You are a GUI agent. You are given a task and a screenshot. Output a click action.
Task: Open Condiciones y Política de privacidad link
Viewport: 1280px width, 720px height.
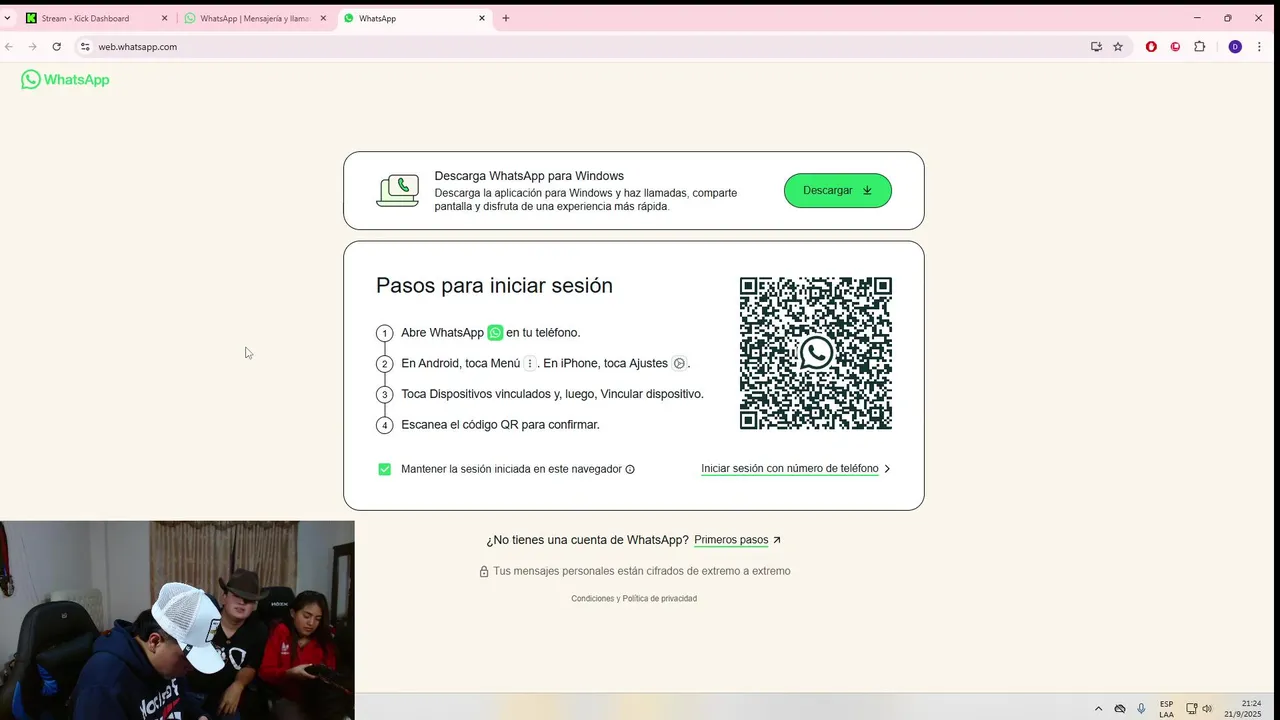[x=634, y=598]
